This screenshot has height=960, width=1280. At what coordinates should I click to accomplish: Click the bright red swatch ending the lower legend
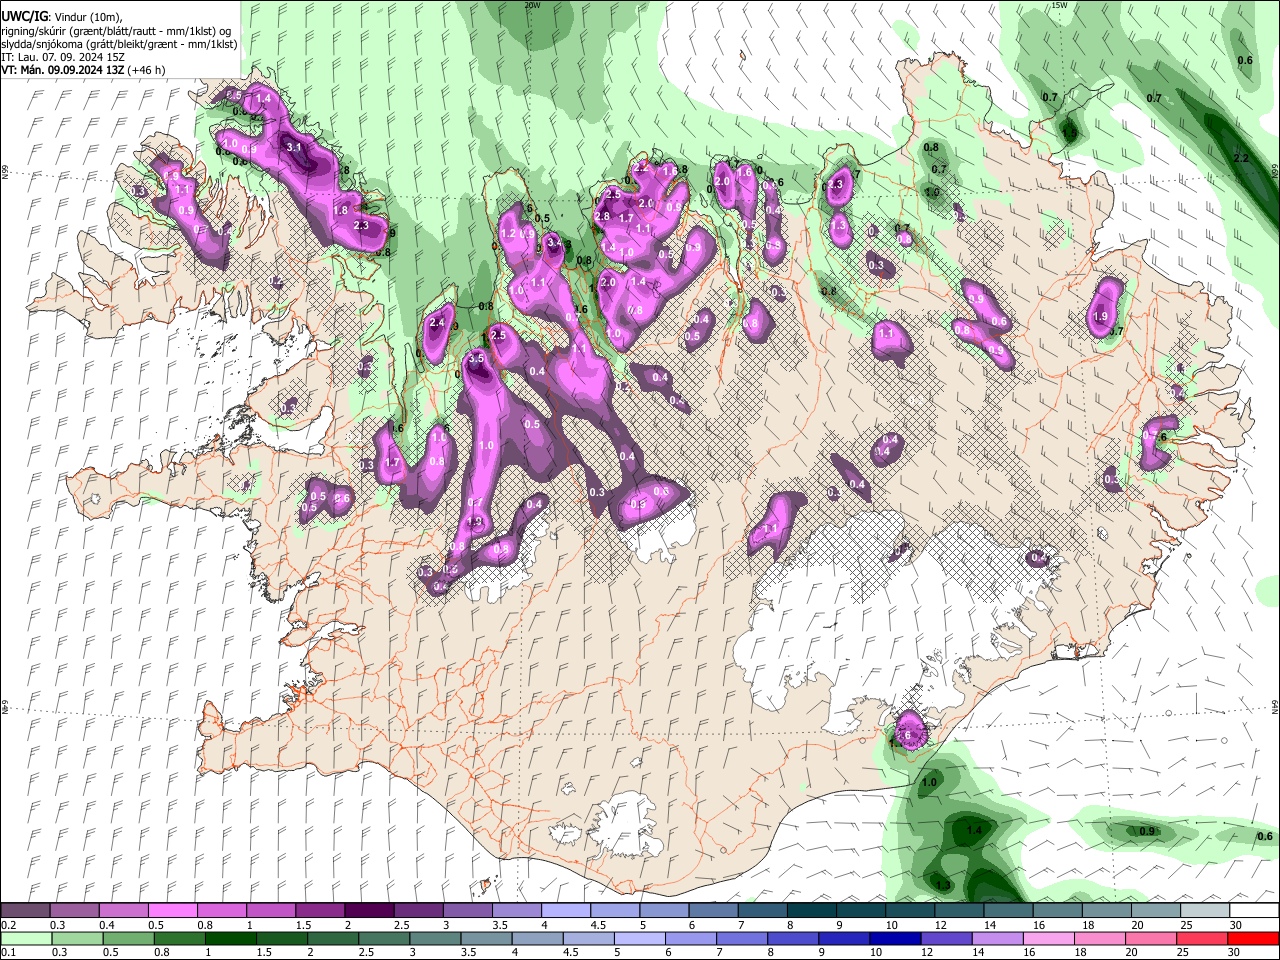(x=1253, y=938)
